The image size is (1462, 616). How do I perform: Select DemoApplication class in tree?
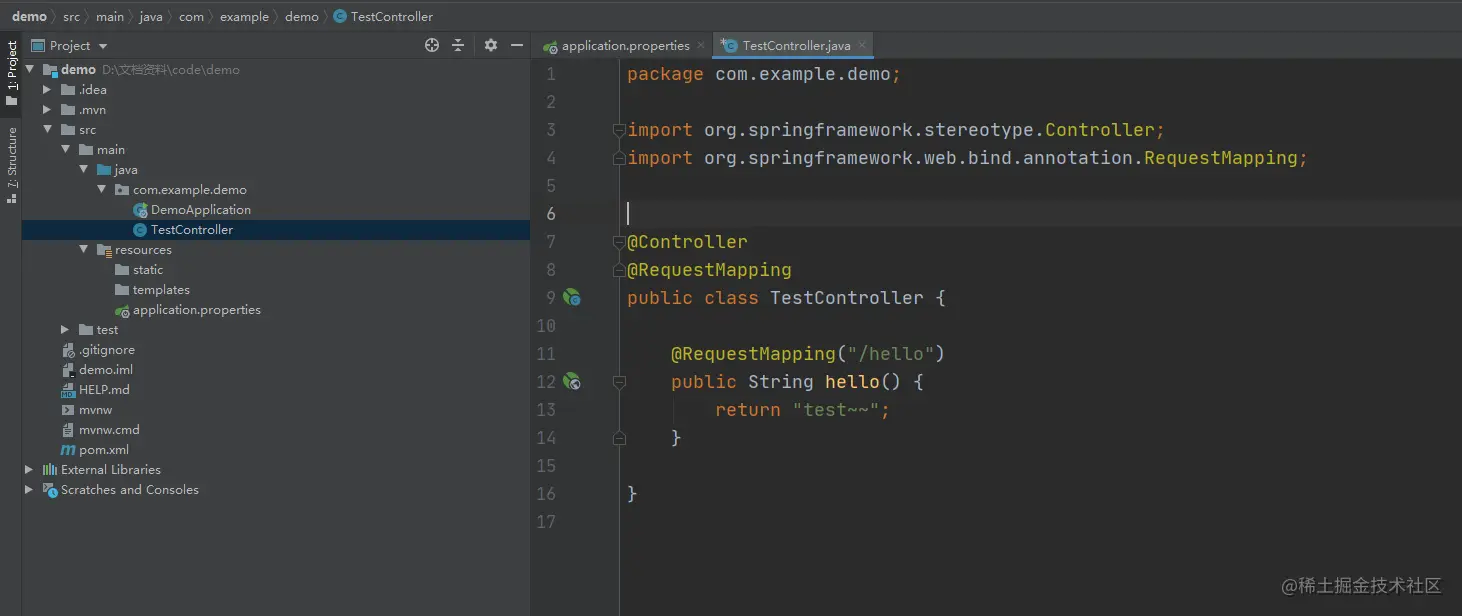tap(200, 210)
